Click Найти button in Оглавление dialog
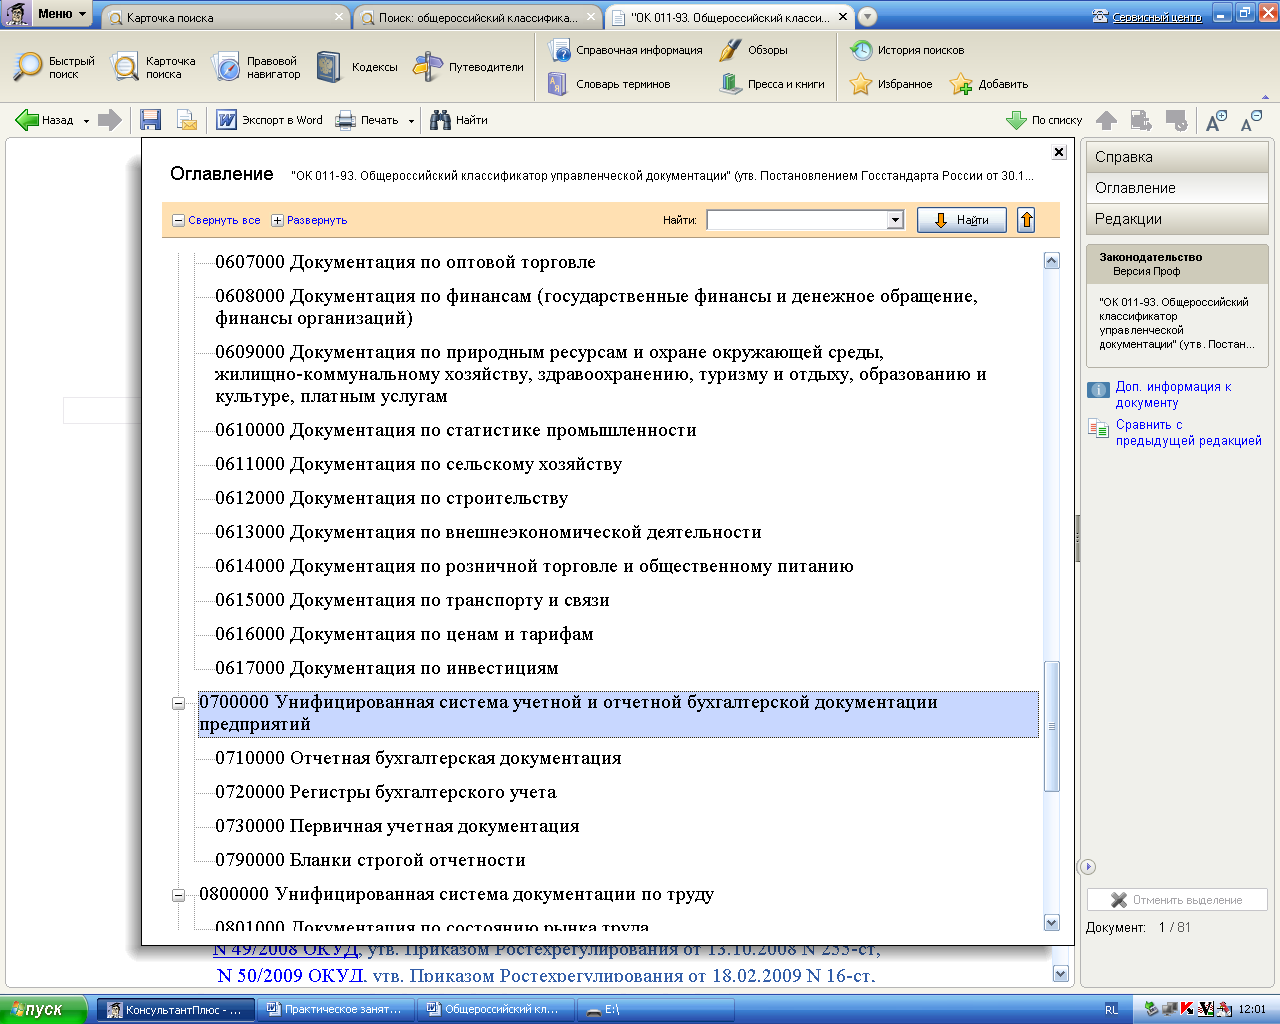 962,220
